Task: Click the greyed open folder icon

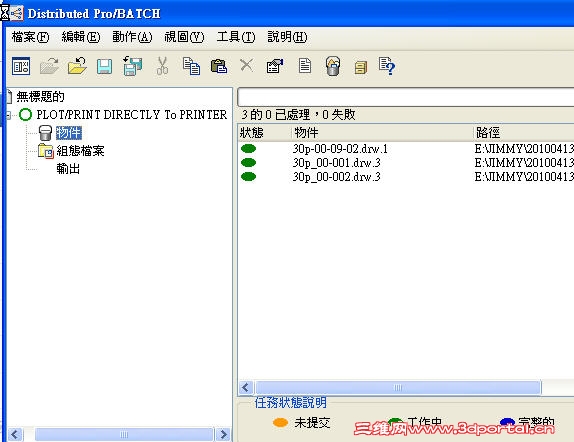Action: pyautogui.click(x=49, y=66)
